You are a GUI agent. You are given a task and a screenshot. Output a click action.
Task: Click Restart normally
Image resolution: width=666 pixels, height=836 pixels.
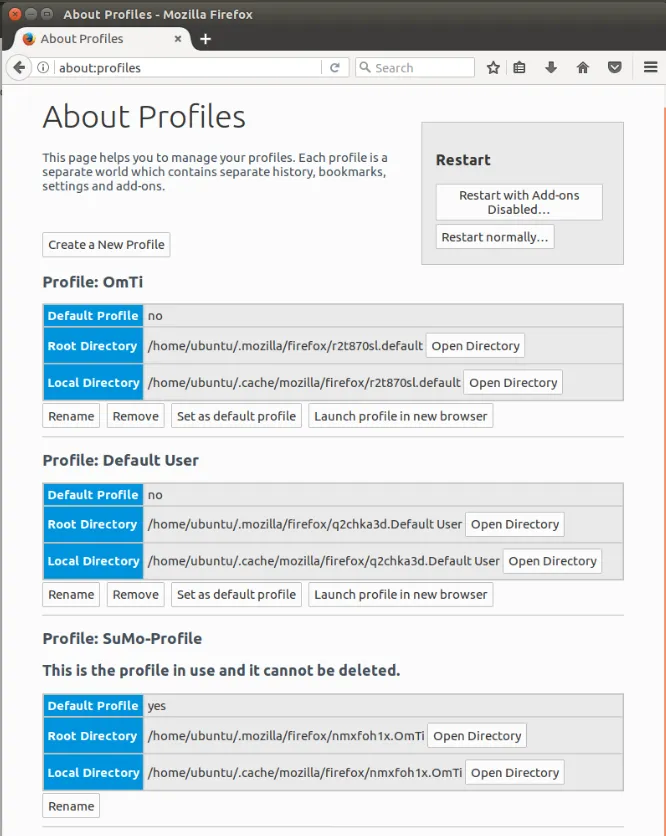(494, 236)
